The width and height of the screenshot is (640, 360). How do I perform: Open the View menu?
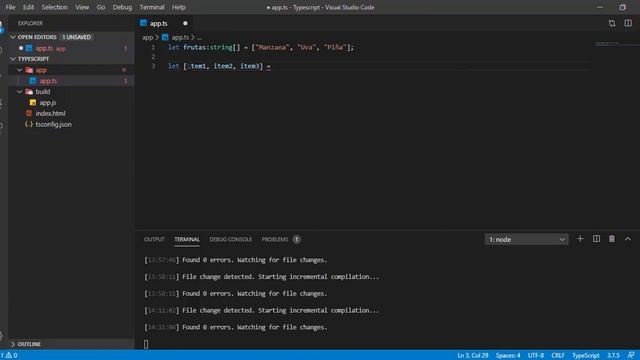coord(82,7)
